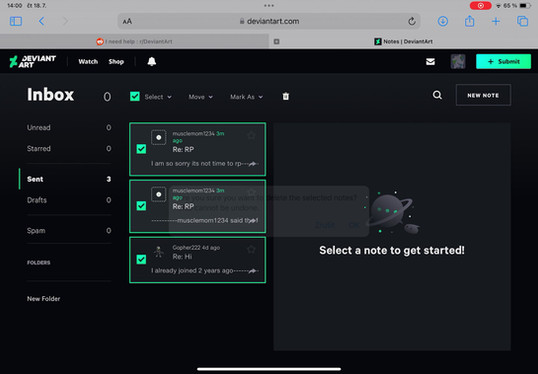The height and width of the screenshot is (374, 538).
Task: Click musclemom1234 avatar on 'I am so sorry' note
Action: pyautogui.click(x=159, y=137)
